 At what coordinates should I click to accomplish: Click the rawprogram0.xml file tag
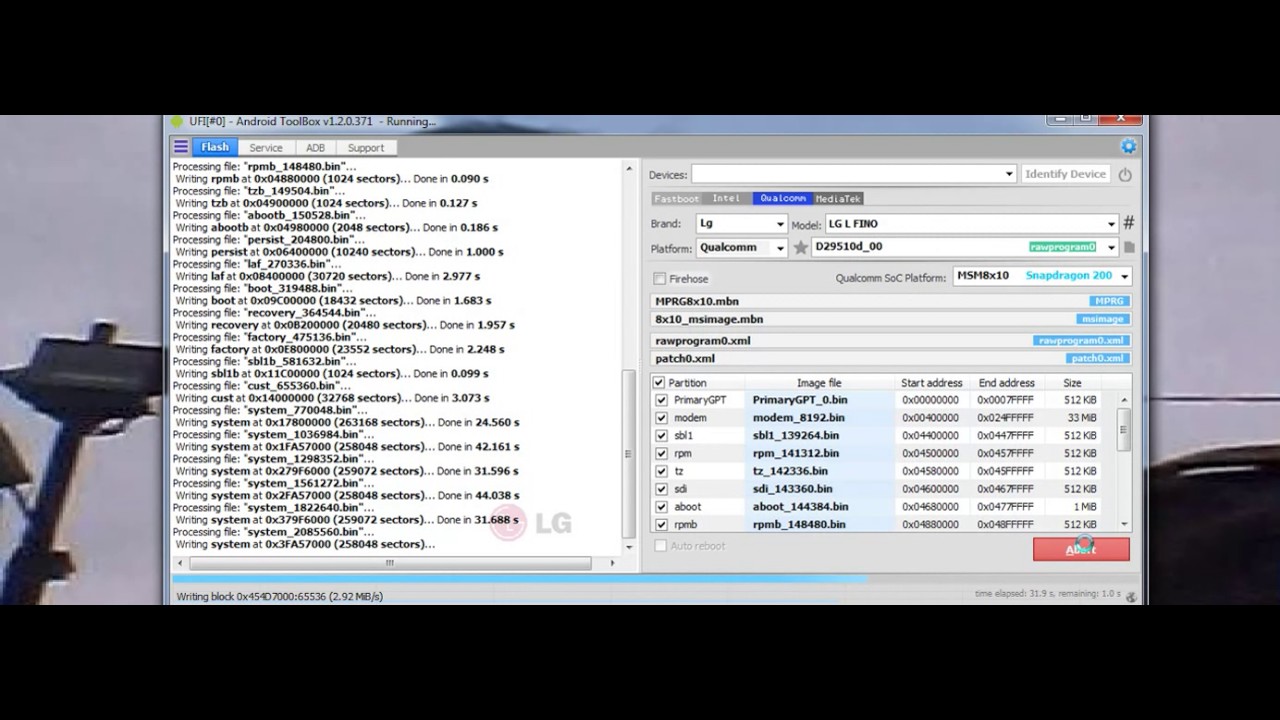[1081, 341]
